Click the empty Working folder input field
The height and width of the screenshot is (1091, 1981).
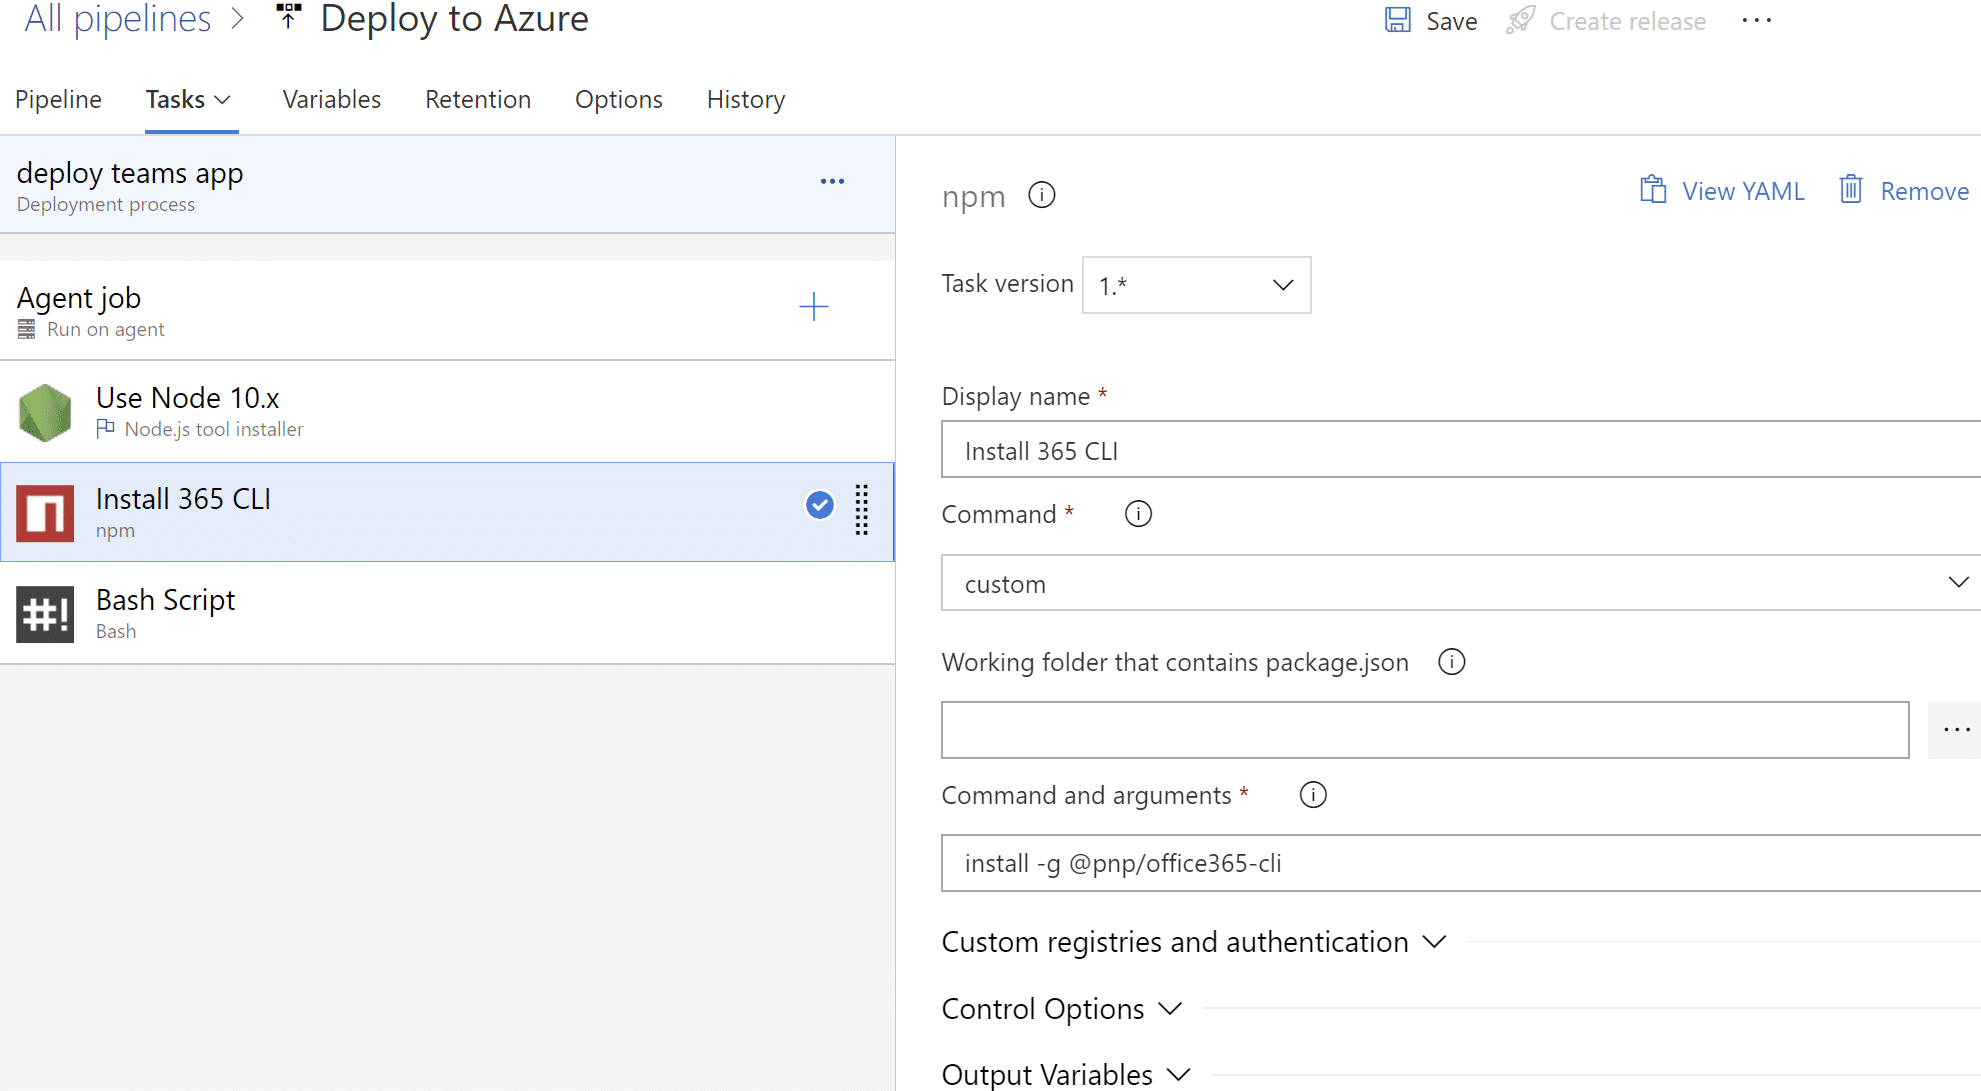tap(1425, 730)
